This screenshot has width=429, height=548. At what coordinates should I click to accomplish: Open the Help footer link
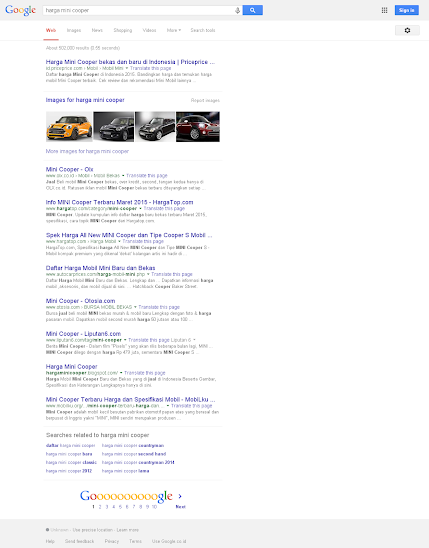tap(50, 541)
